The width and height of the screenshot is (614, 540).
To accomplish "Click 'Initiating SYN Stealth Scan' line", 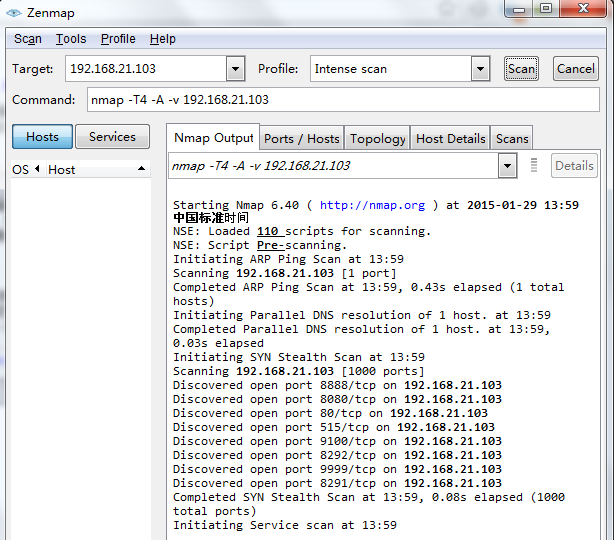I will pyautogui.click(x=299, y=358).
